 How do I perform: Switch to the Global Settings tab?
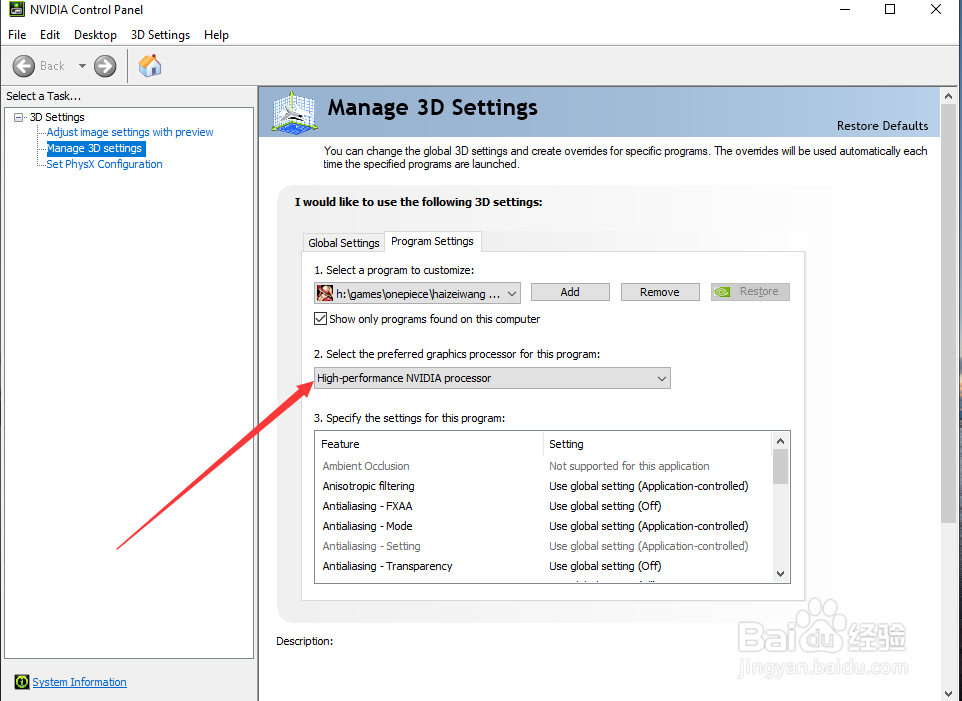[x=344, y=243]
